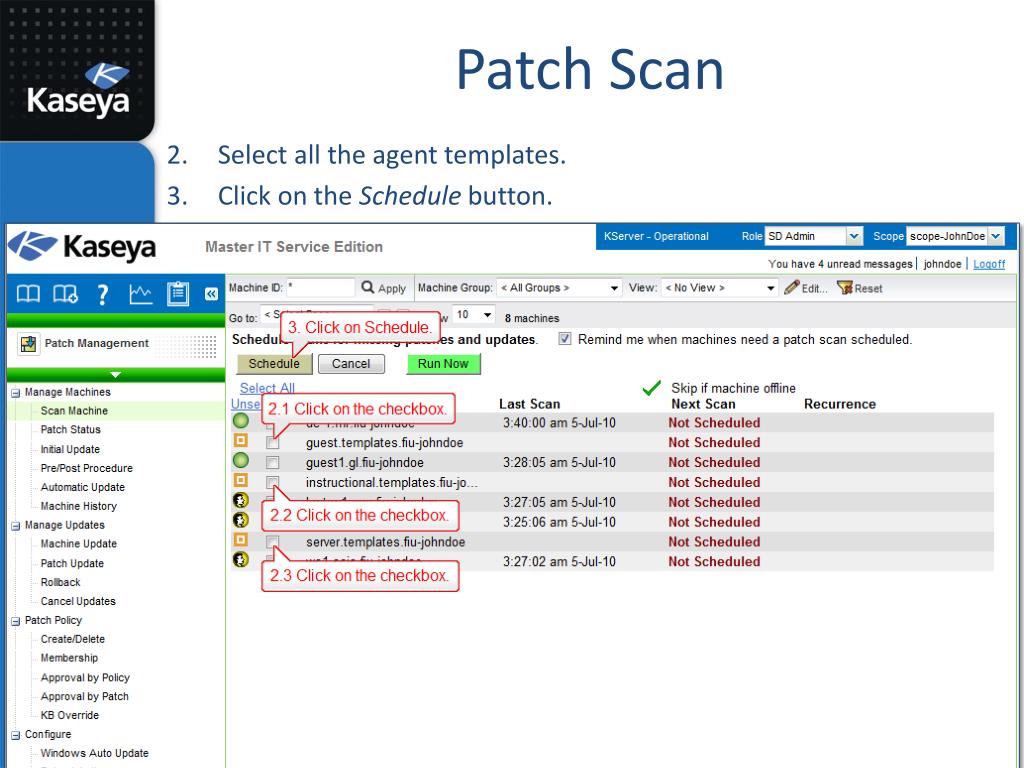Click the orange template icon for server.templates.fiu-johndoe

pos(241,540)
